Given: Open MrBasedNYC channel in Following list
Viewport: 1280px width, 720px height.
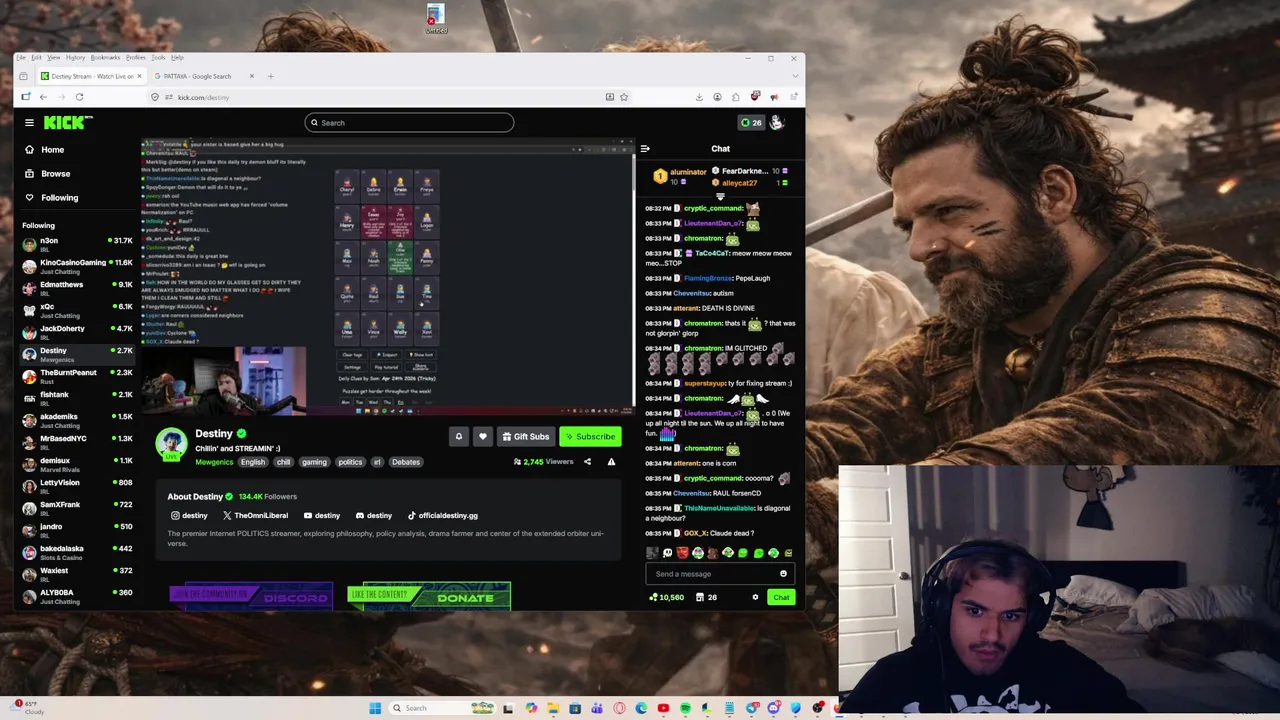Looking at the screenshot, I should pos(77,442).
